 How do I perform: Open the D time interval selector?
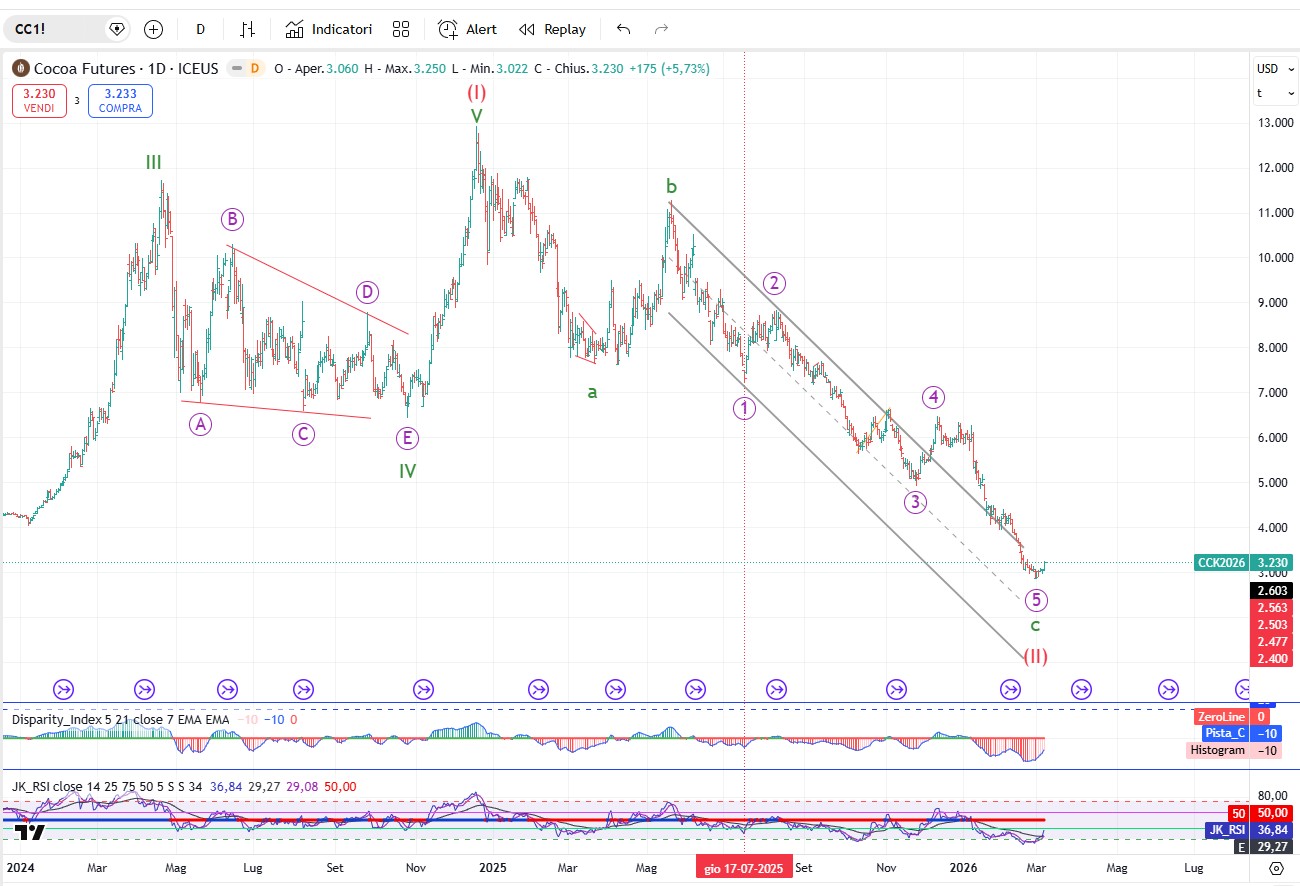(x=200, y=29)
